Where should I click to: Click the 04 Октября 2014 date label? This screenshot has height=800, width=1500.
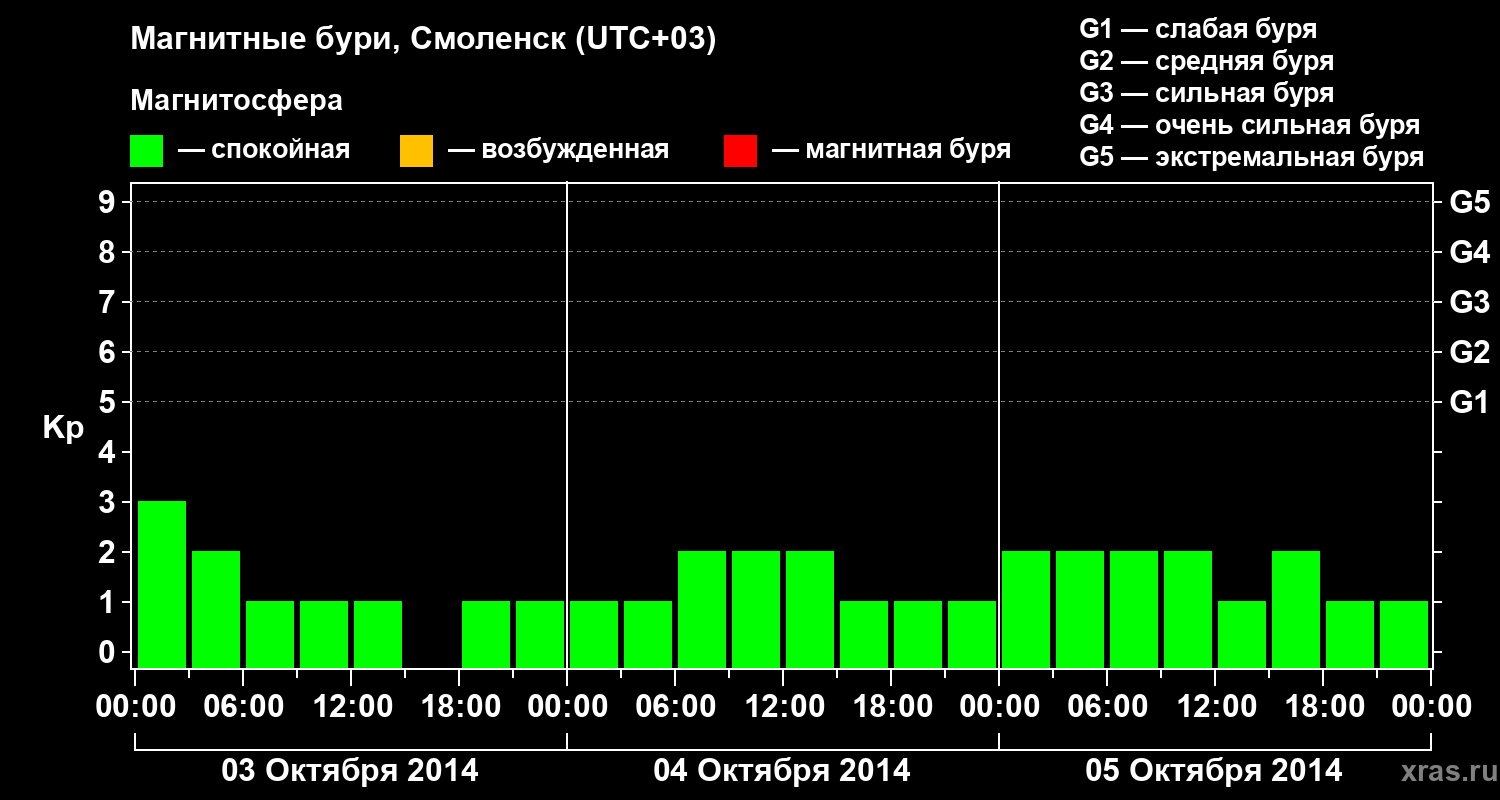782,771
